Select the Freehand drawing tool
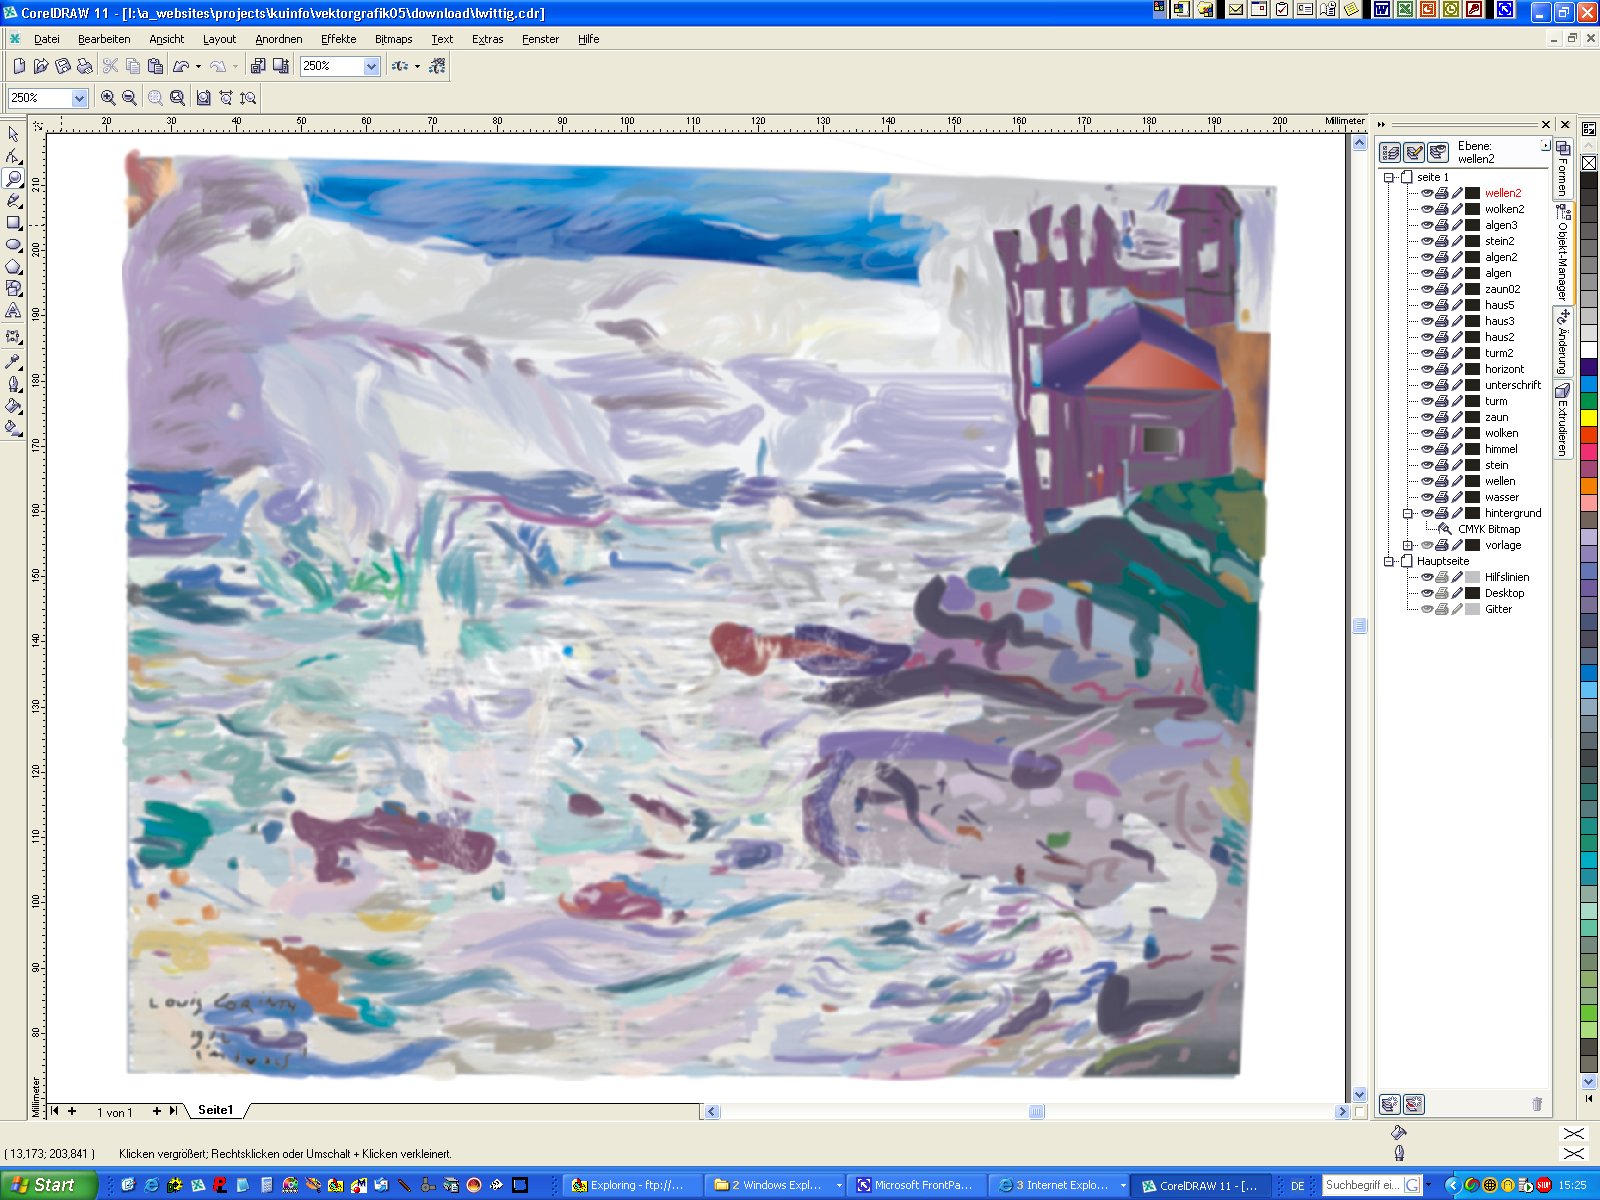1600x1200 pixels. click(x=13, y=201)
